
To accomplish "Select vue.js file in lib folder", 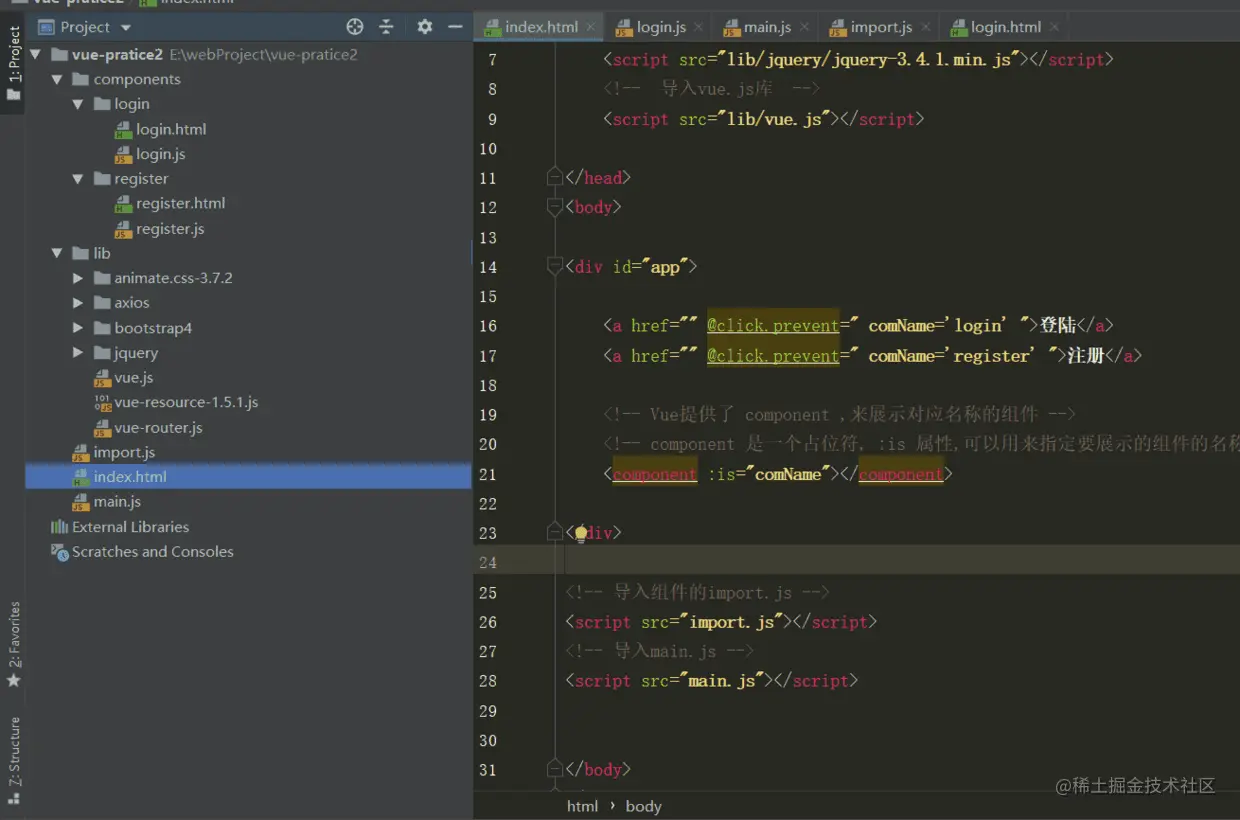I will [x=134, y=378].
